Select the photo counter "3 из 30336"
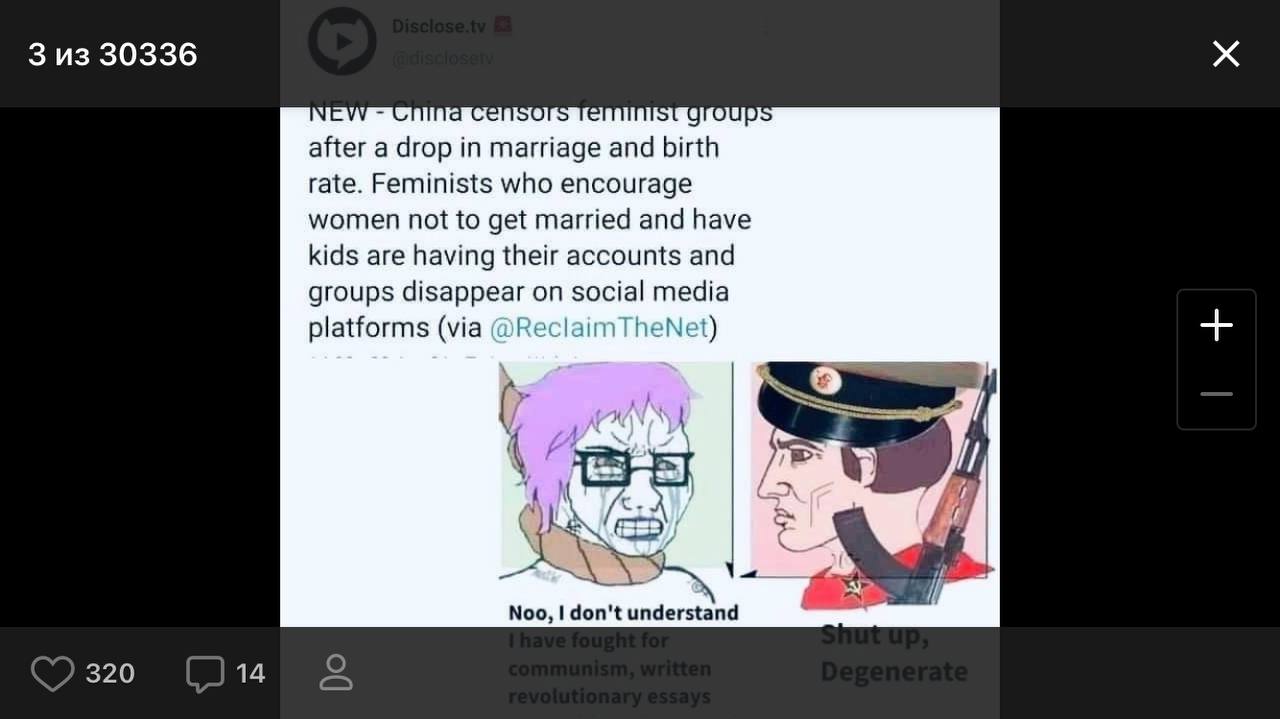The width and height of the screenshot is (1280, 719). click(x=112, y=54)
